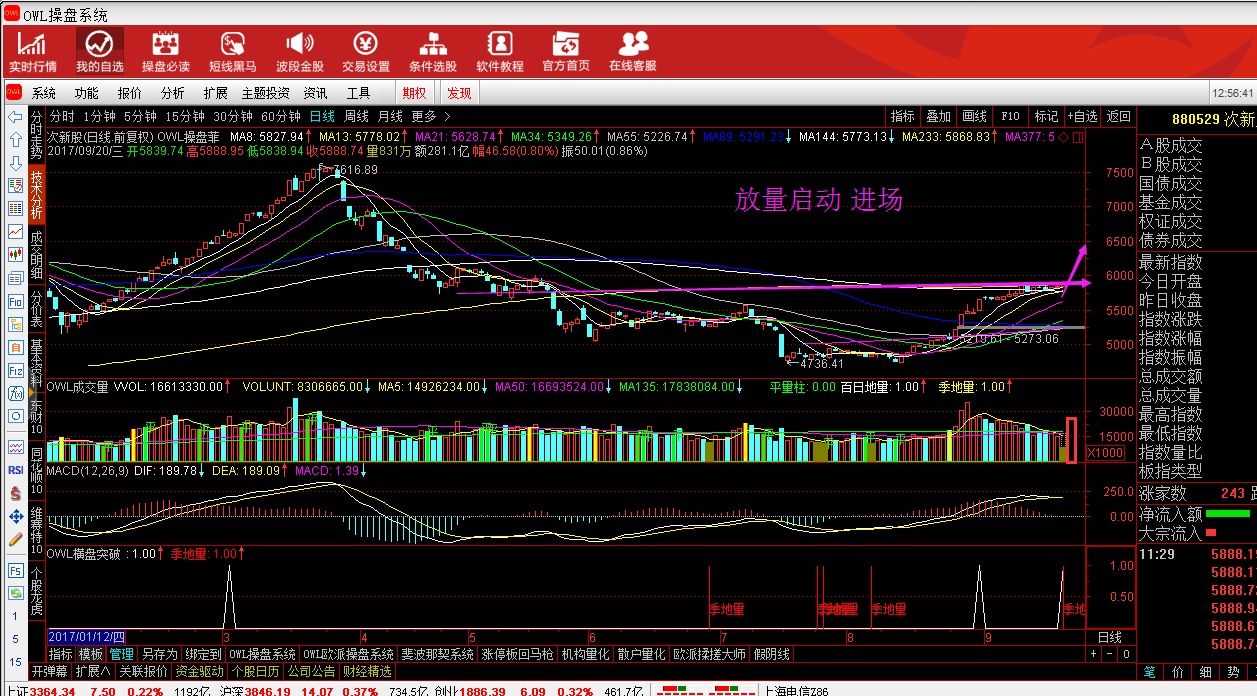Screen dimensions: 1257x696
Task: Click the back arrow in left sidebar
Action: coord(15,117)
